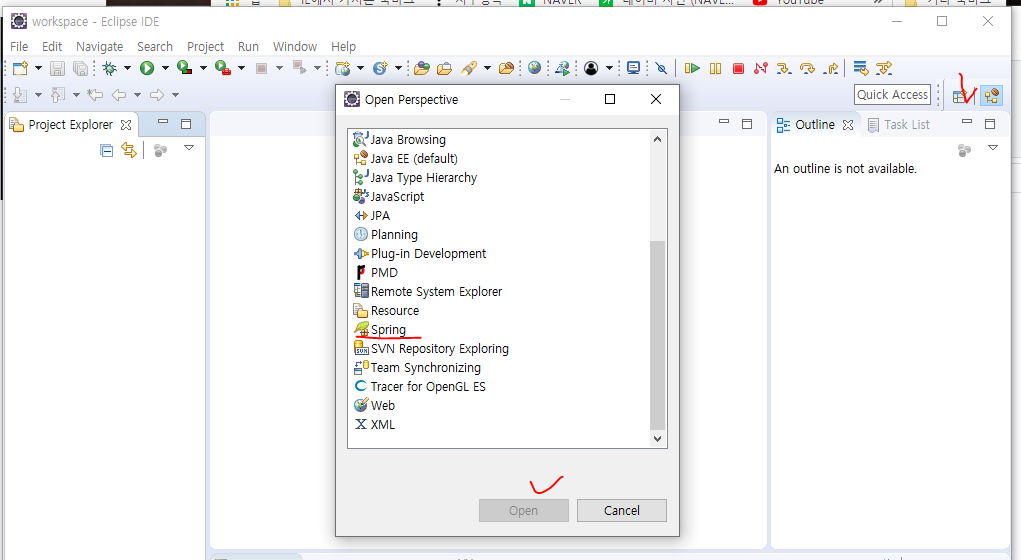
Task: Click the New wizard toolbar icon
Action: tap(20, 68)
